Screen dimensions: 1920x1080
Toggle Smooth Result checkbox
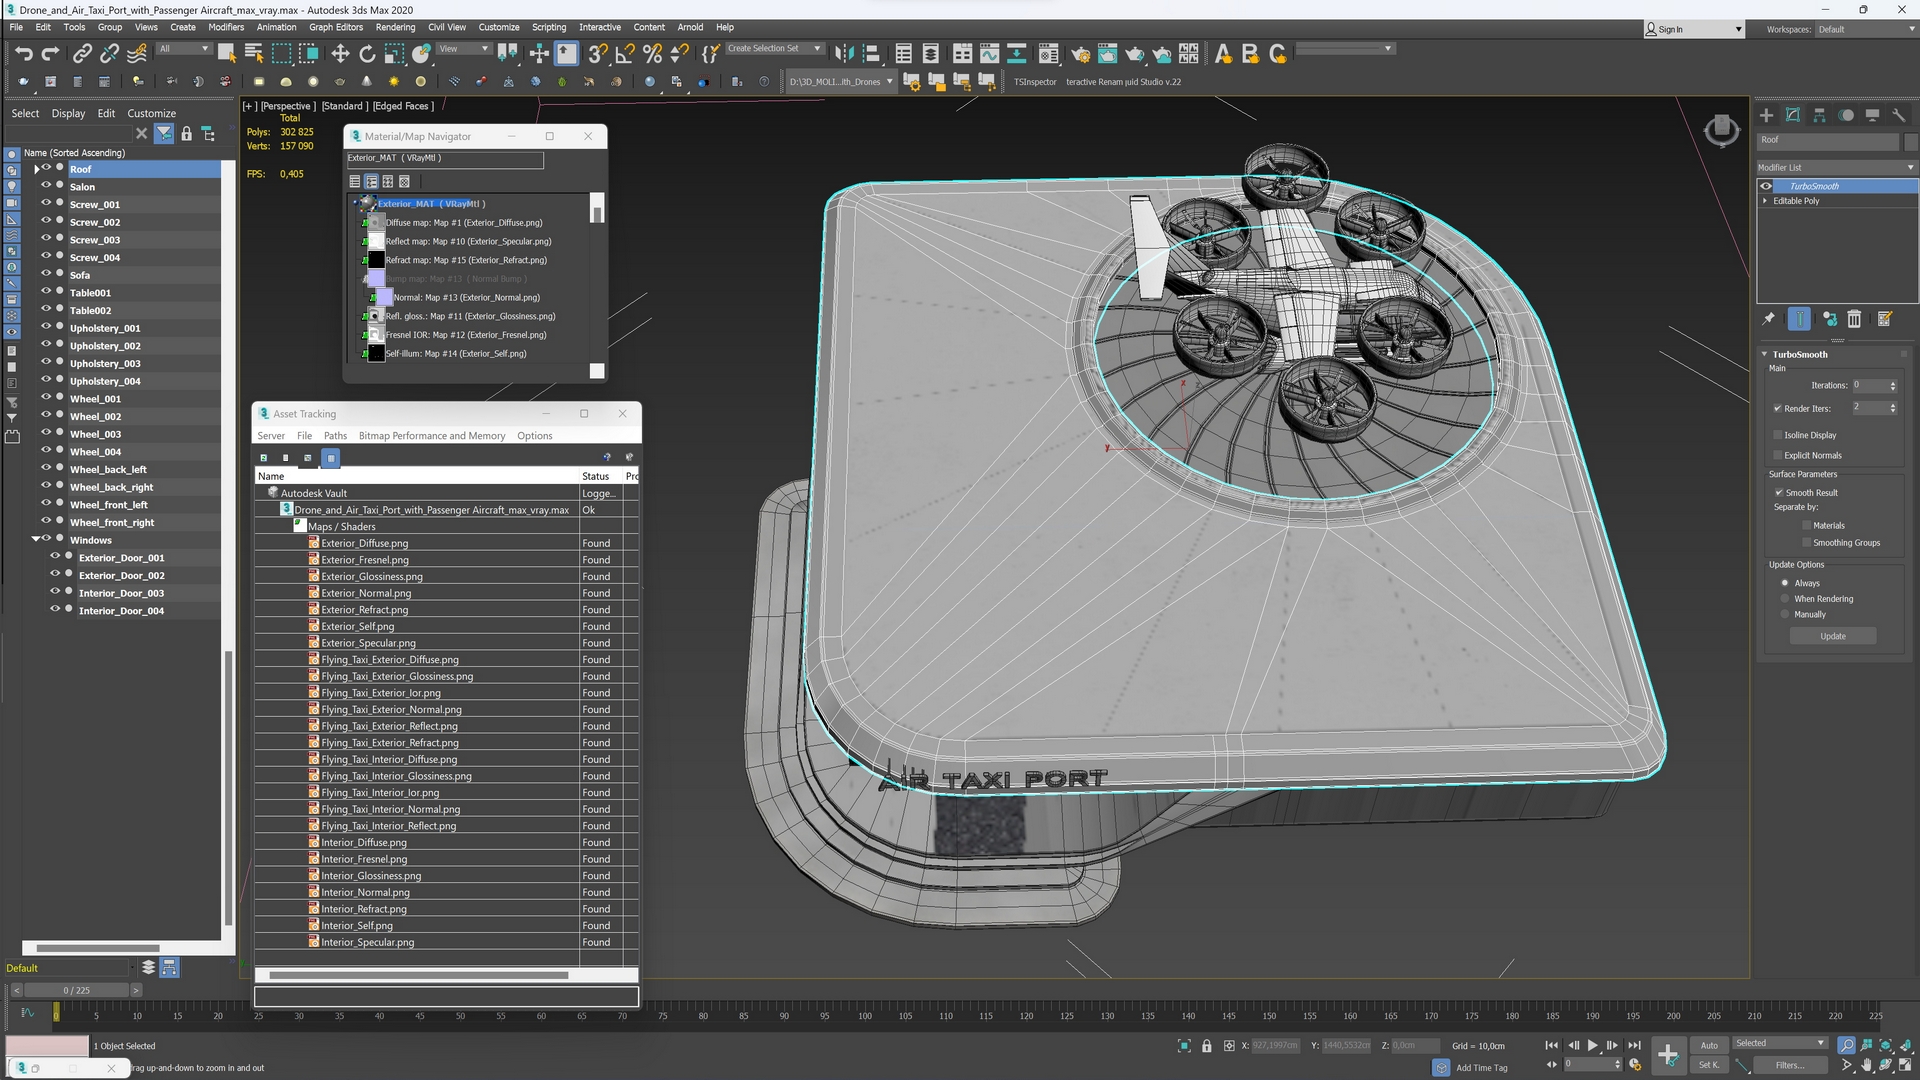[1778, 493]
